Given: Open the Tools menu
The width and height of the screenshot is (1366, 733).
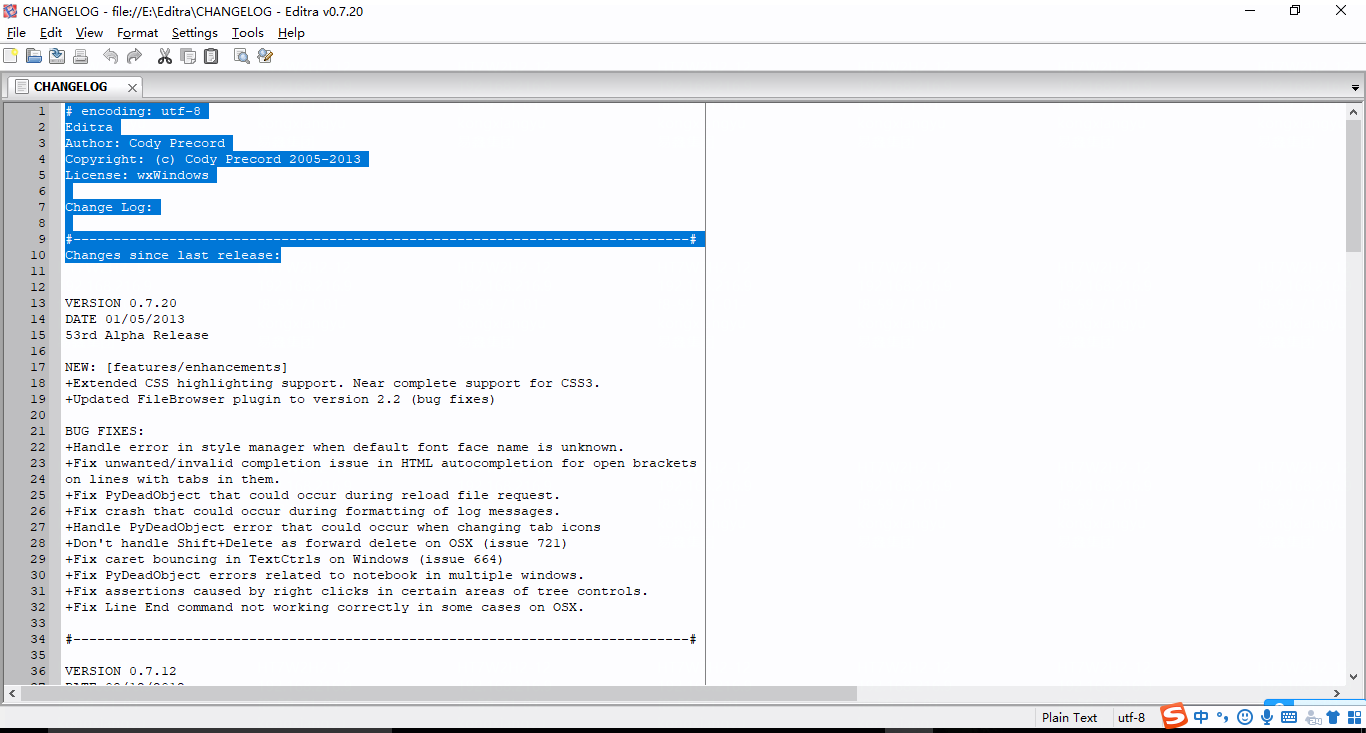Looking at the screenshot, I should click(x=248, y=33).
